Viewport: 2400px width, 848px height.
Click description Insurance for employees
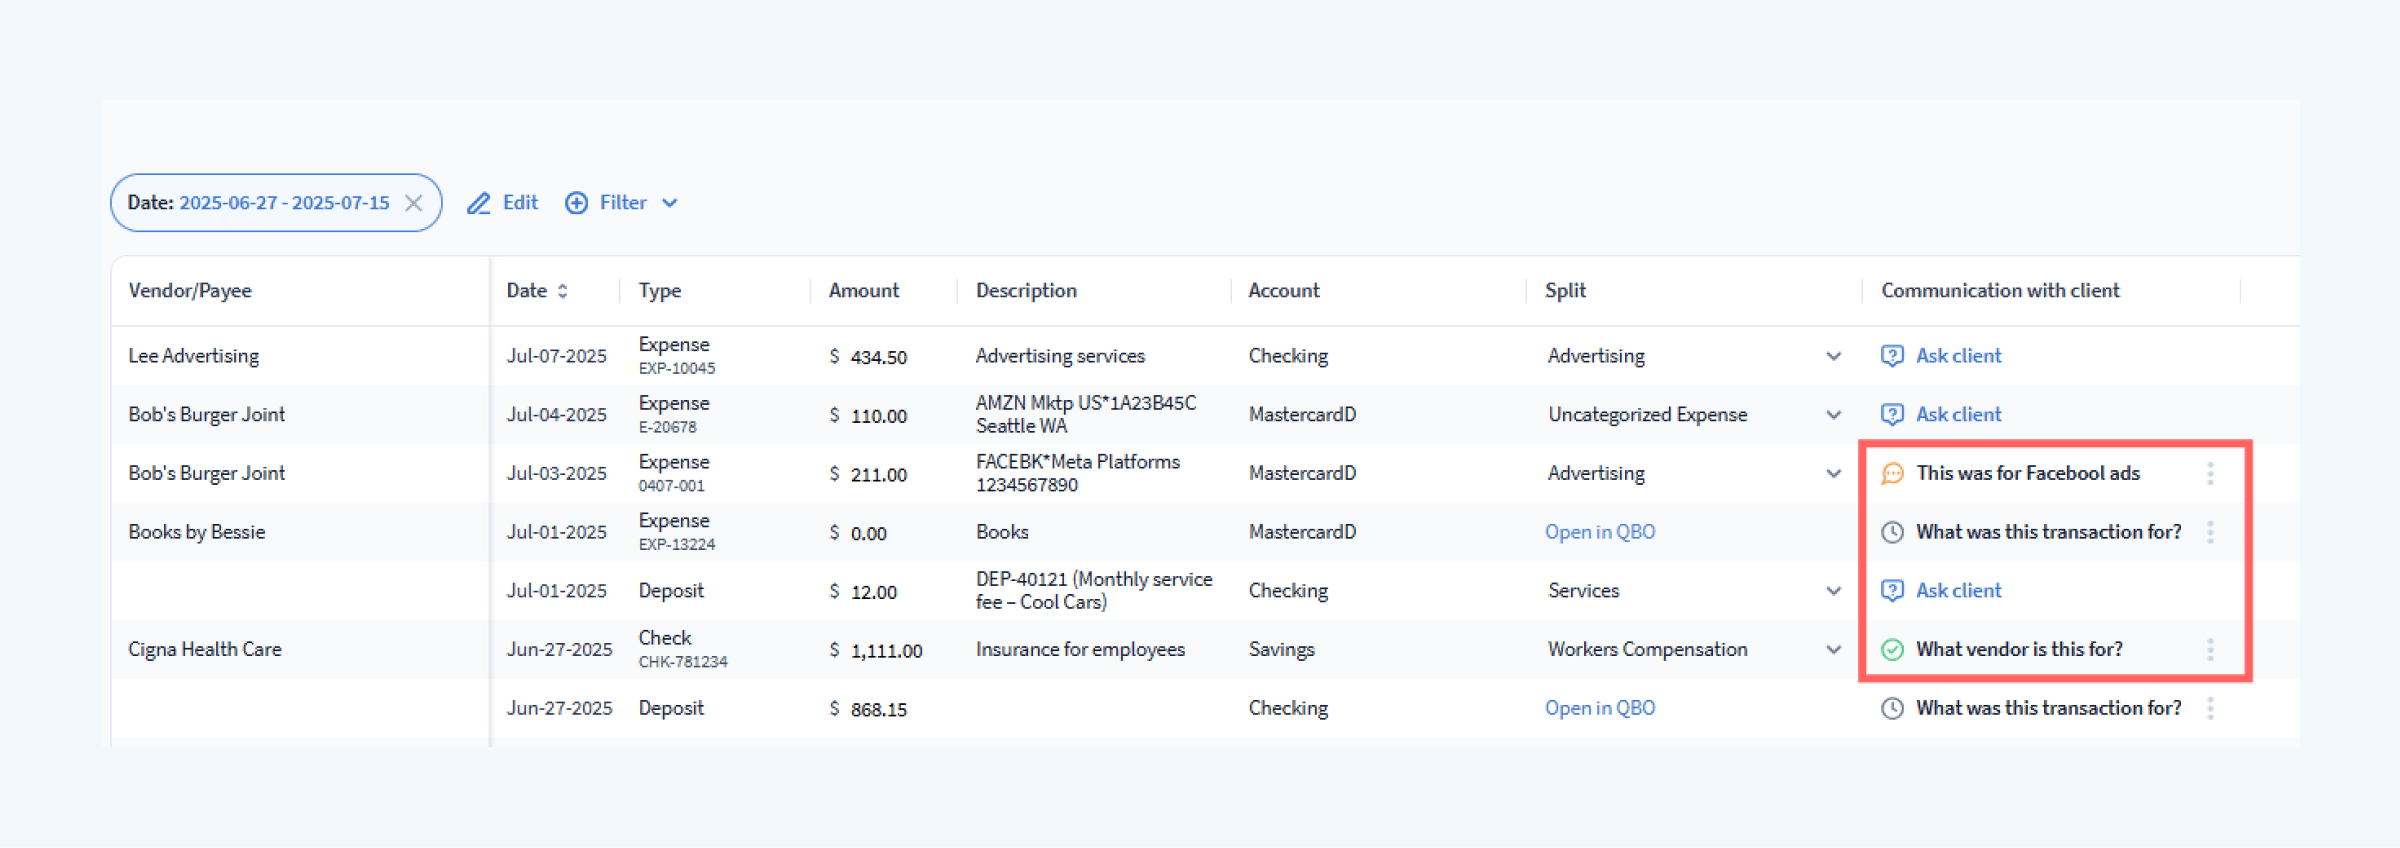(1080, 649)
